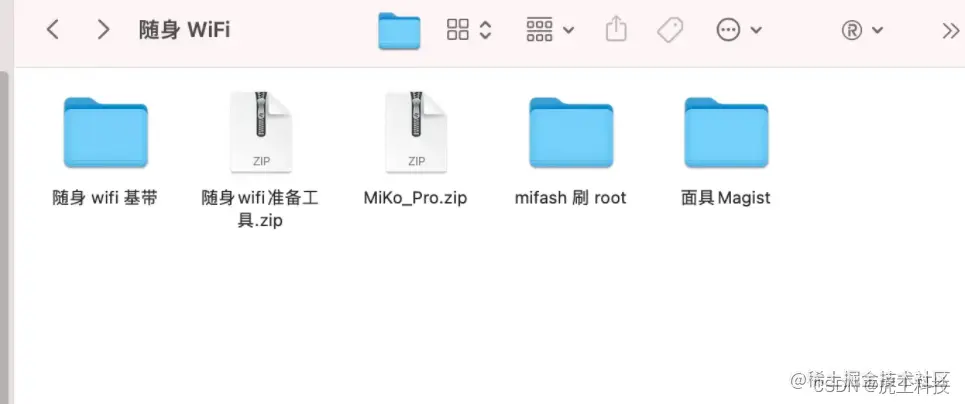The width and height of the screenshot is (965, 404).
Task: Click the 面具Magist label
Action: coord(726,198)
